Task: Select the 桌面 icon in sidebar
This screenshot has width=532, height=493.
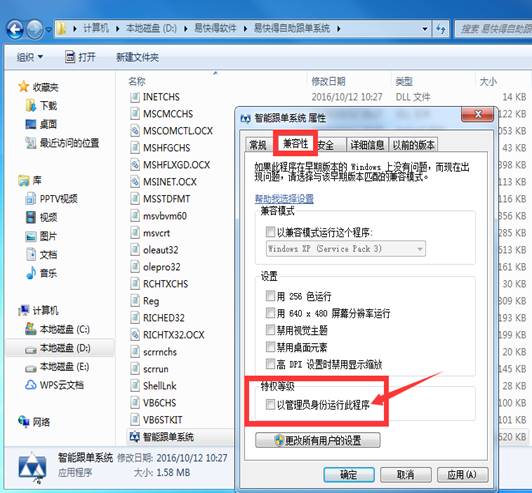Action: click(x=31, y=124)
